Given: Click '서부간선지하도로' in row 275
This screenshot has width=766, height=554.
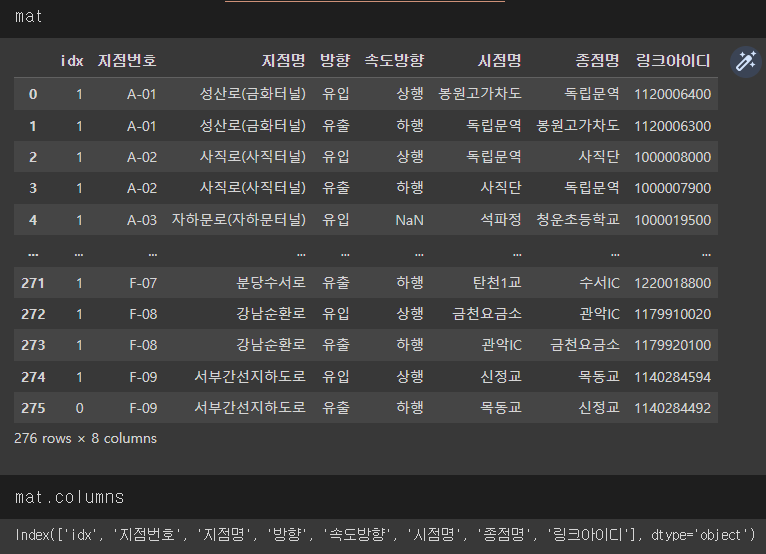Looking at the screenshot, I should click(250, 408).
